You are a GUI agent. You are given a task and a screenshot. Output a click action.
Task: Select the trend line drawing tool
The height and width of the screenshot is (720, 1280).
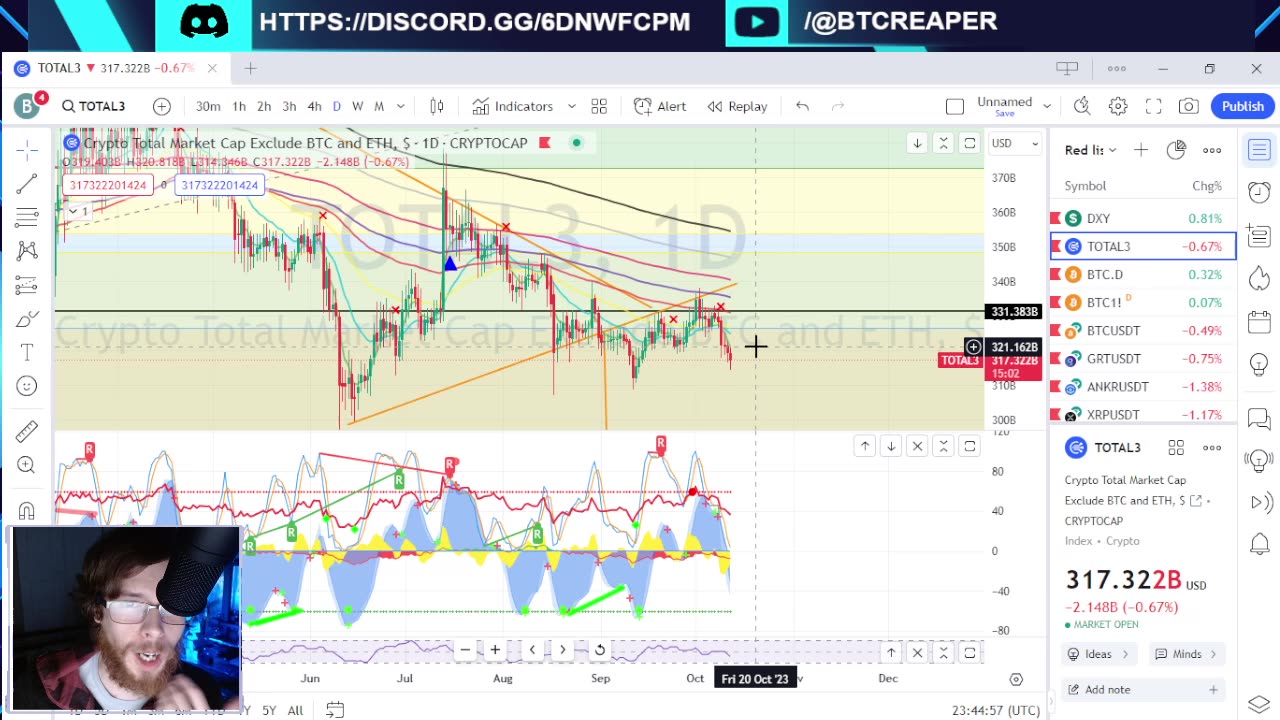click(x=27, y=184)
